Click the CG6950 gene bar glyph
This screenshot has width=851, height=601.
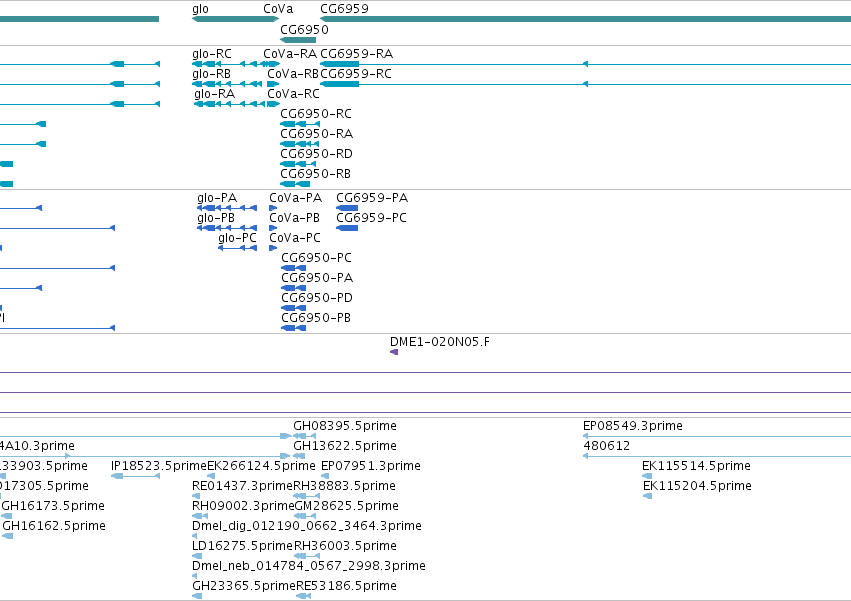click(x=298, y=40)
